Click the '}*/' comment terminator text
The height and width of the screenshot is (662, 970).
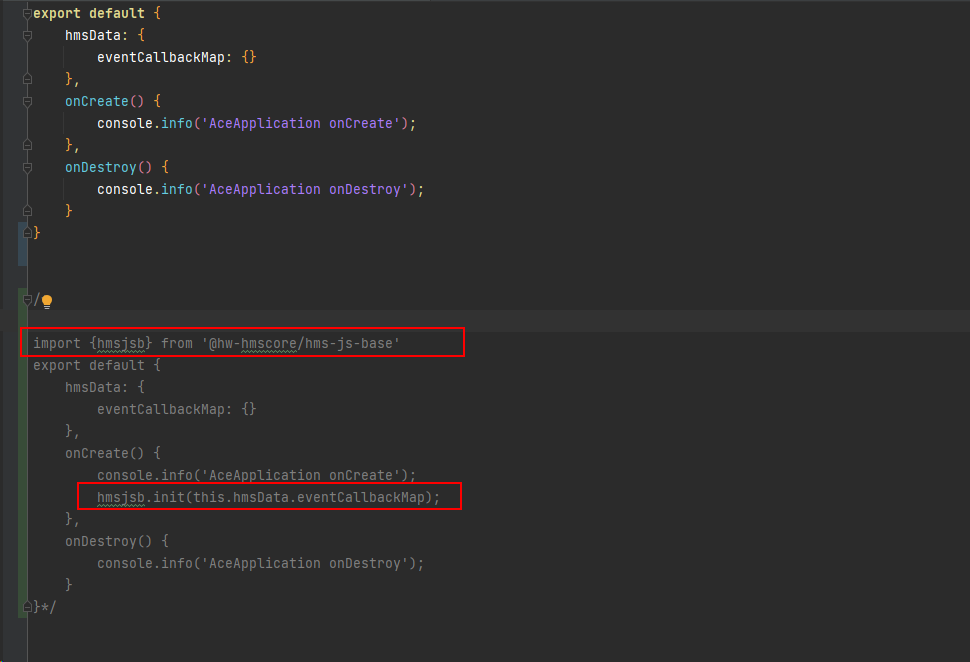click(45, 608)
